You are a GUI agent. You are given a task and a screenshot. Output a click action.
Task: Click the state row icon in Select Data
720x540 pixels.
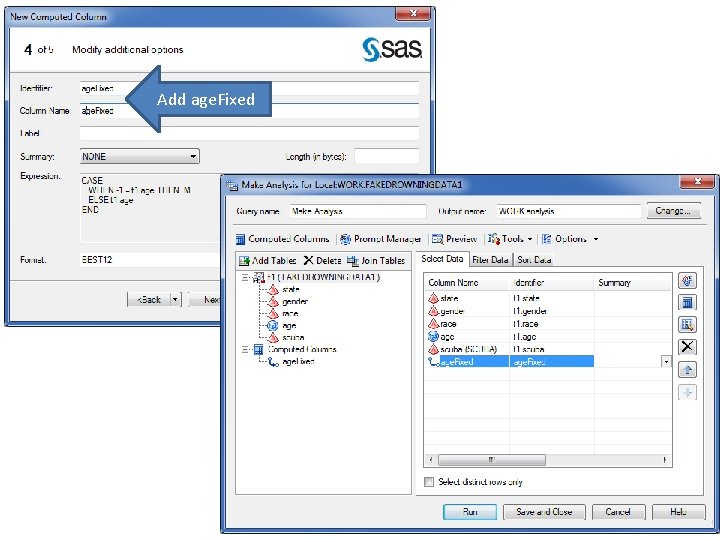click(433, 298)
